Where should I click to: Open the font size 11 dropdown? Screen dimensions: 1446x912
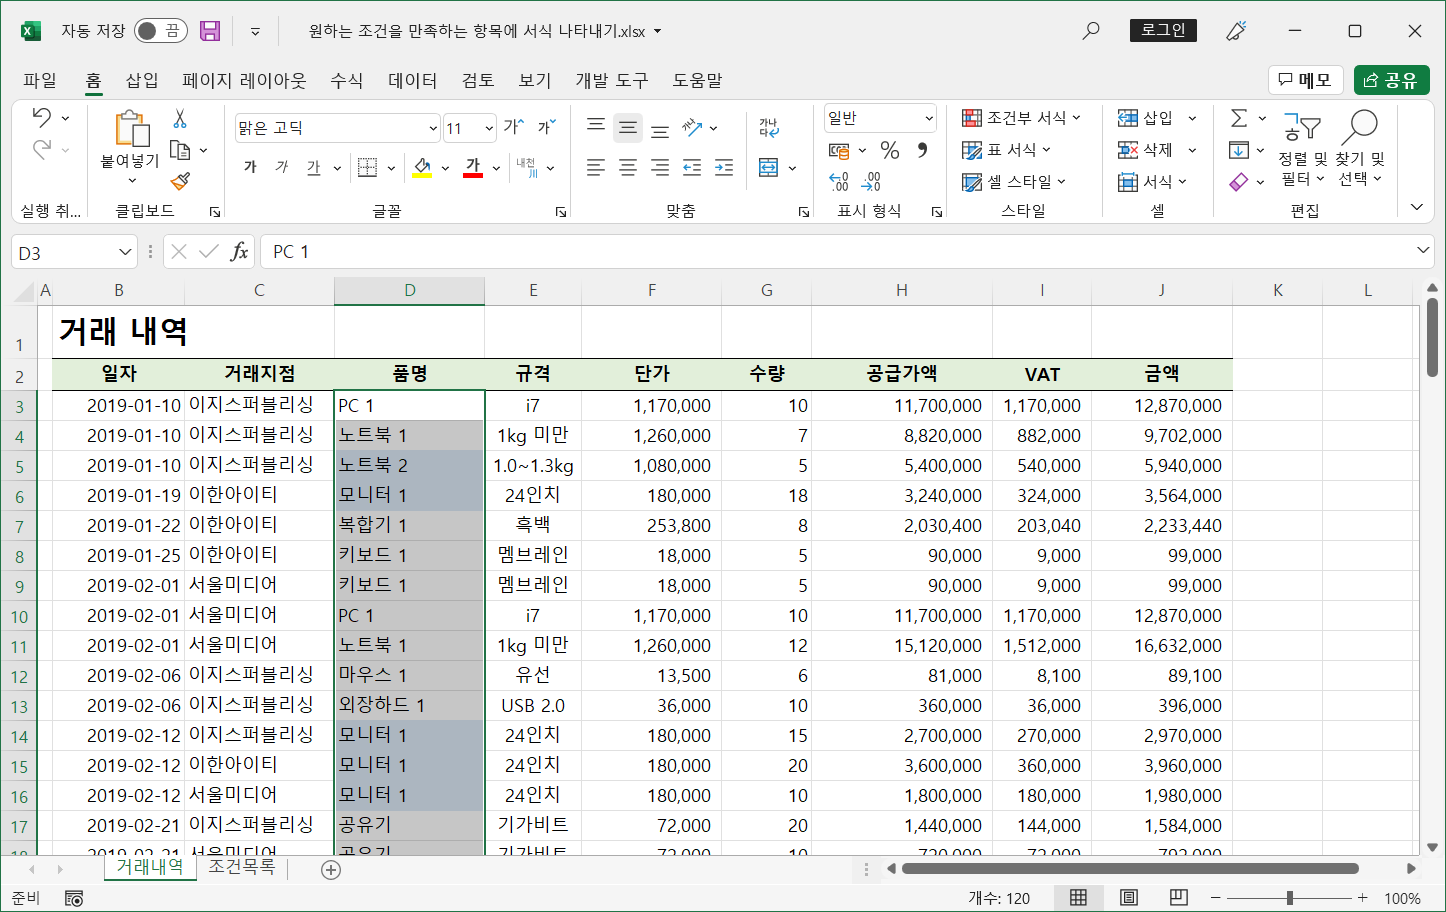[489, 128]
